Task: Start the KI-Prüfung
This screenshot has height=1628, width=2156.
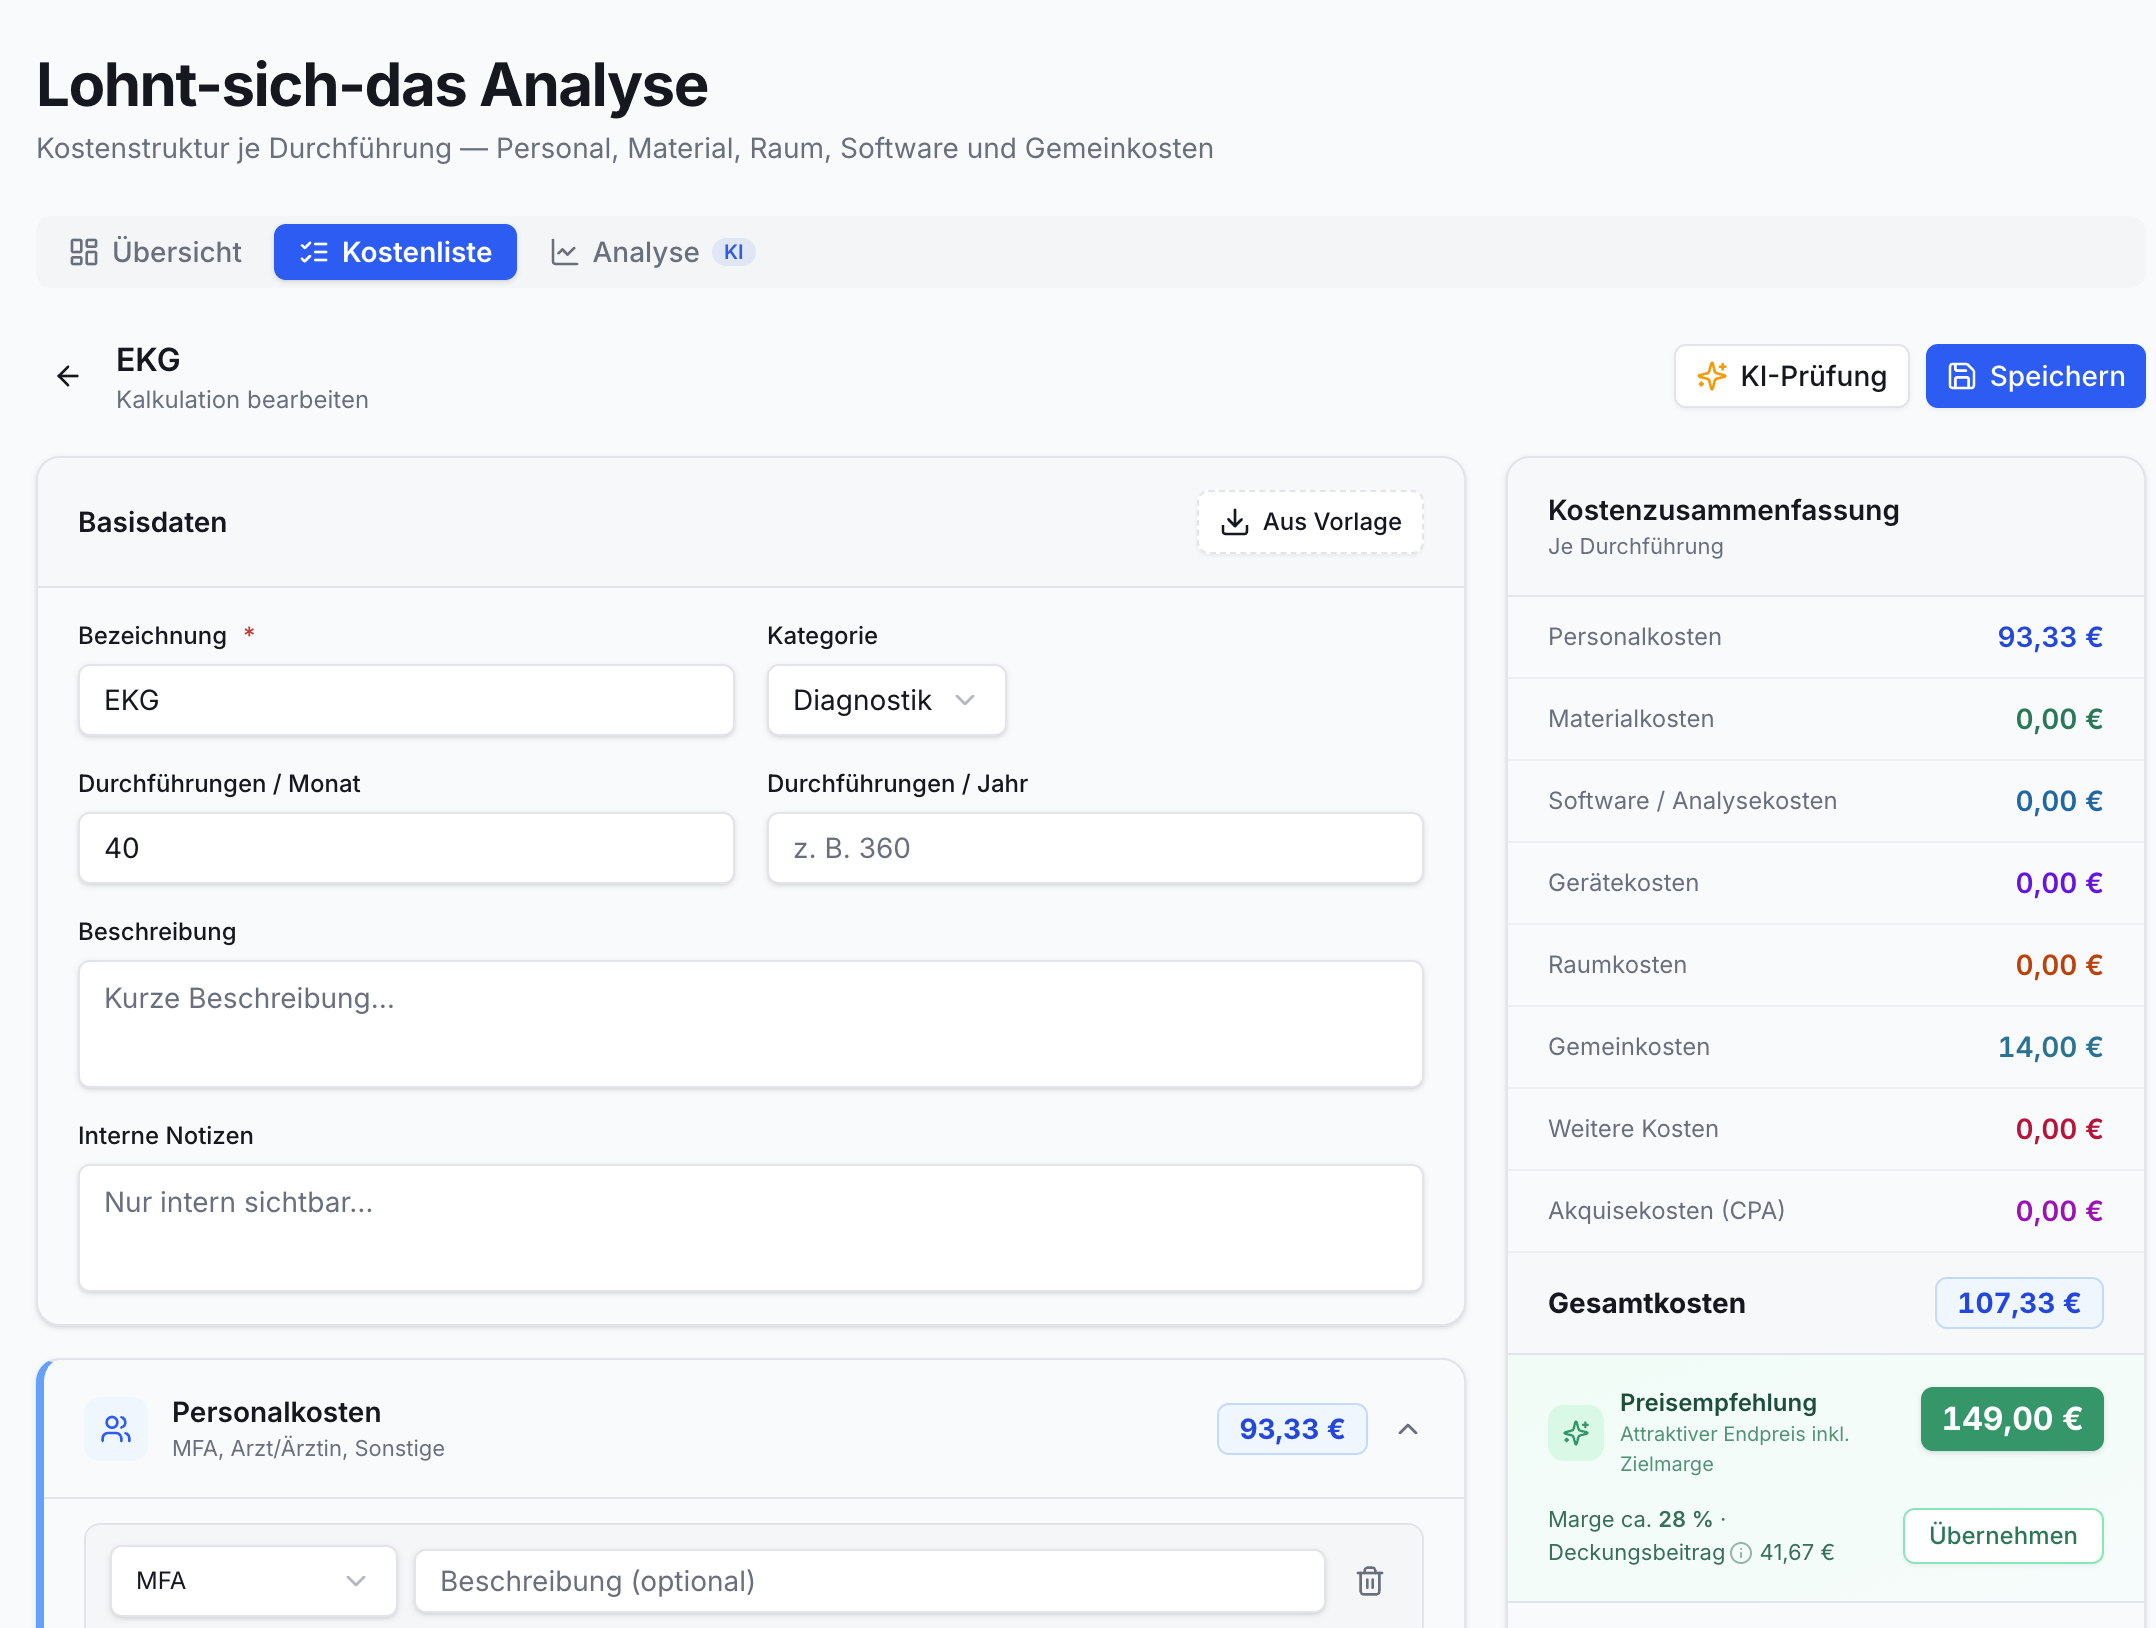Action: (1791, 376)
